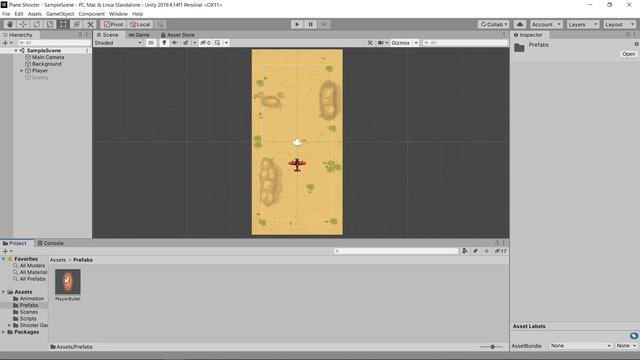Select the Rect transform tool

[63, 24]
